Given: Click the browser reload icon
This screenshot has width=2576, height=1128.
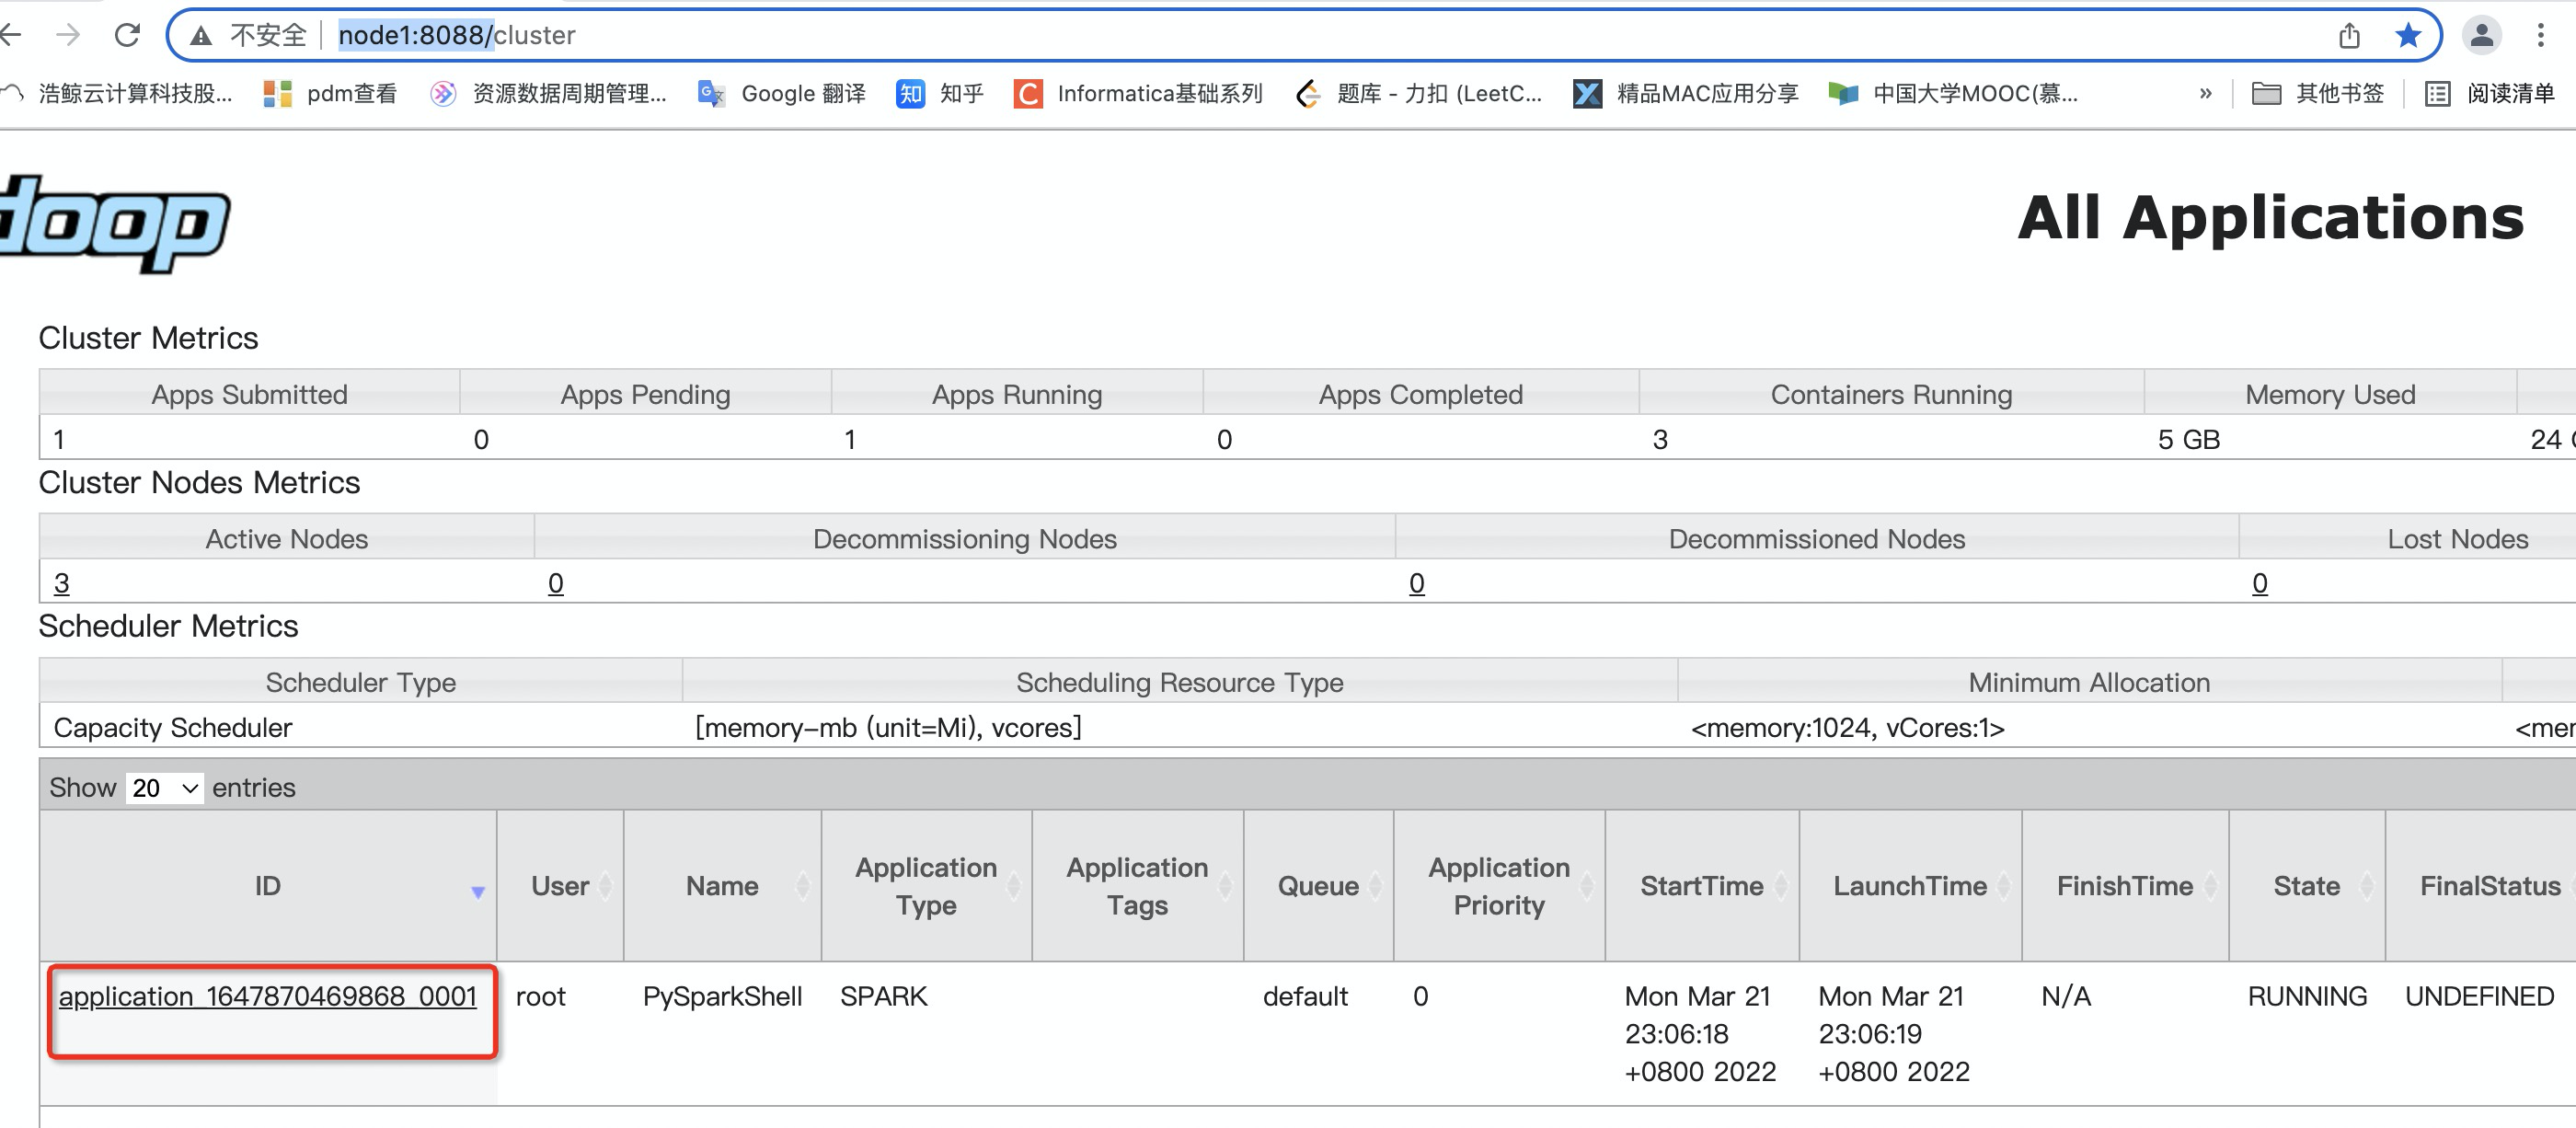Looking at the screenshot, I should (127, 35).
